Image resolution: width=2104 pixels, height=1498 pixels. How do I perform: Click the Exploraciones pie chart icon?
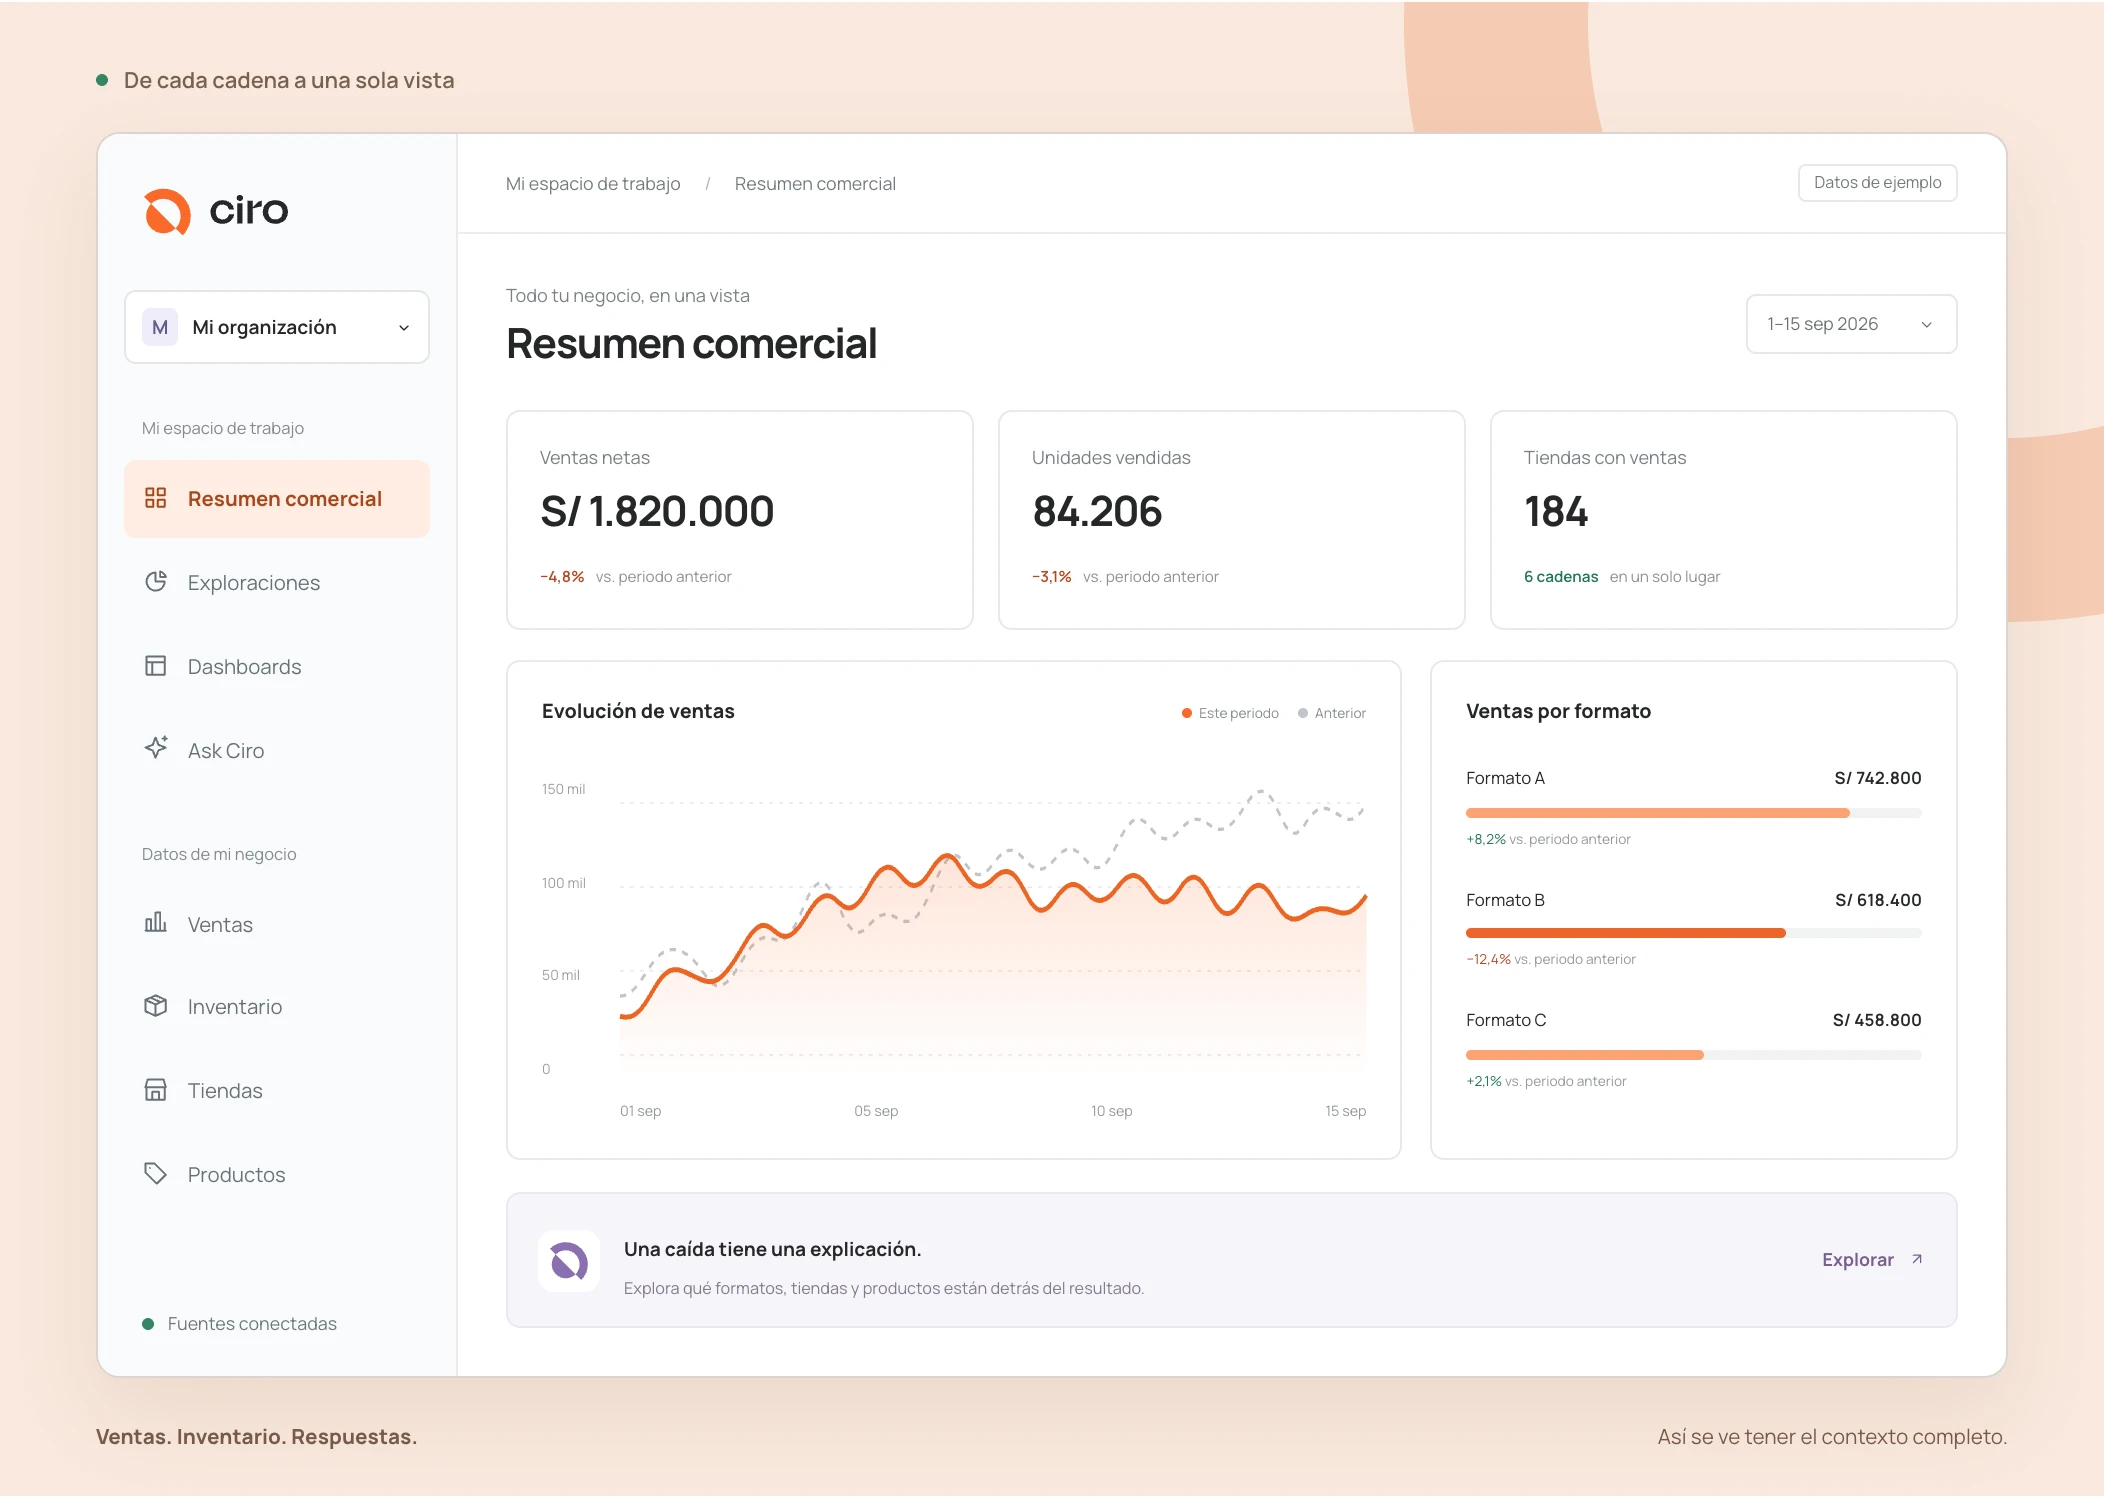156,582
